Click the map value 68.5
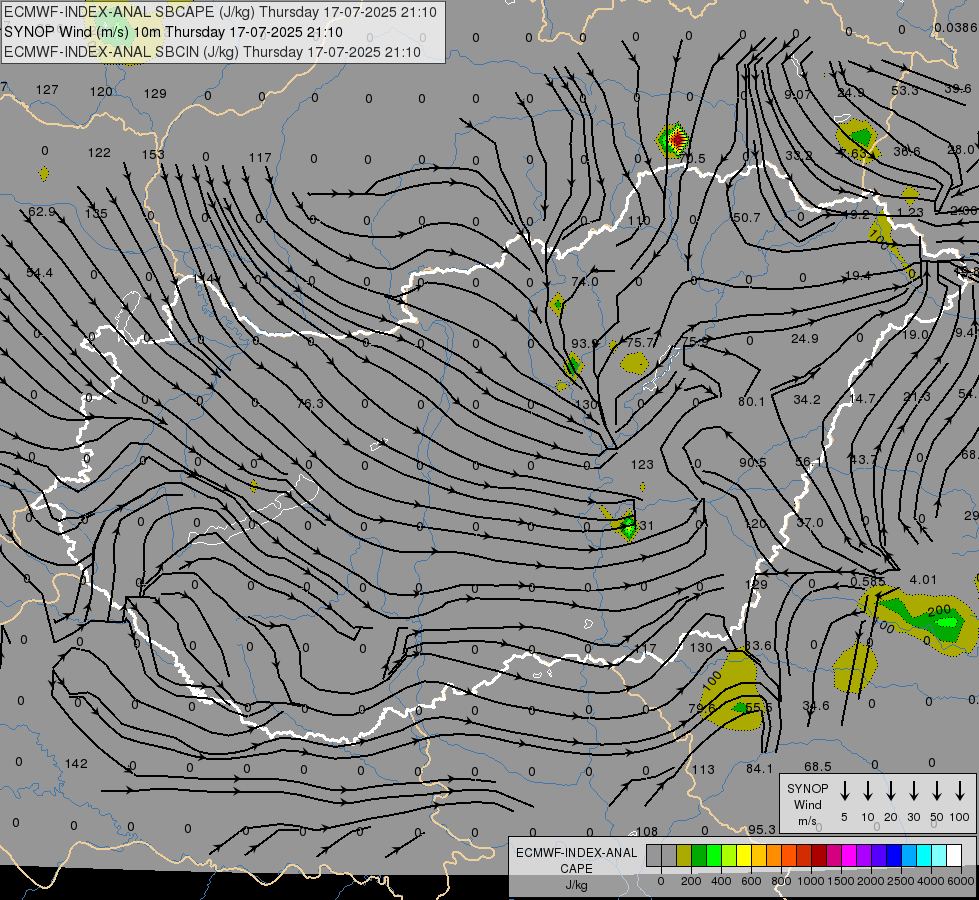 coord(818,766)
